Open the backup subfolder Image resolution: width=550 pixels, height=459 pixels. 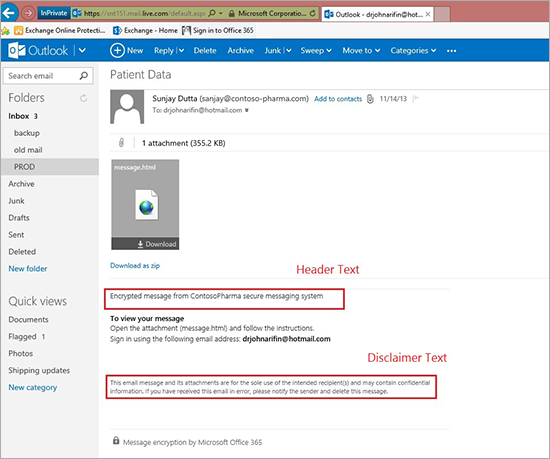[x=27, y=133]
